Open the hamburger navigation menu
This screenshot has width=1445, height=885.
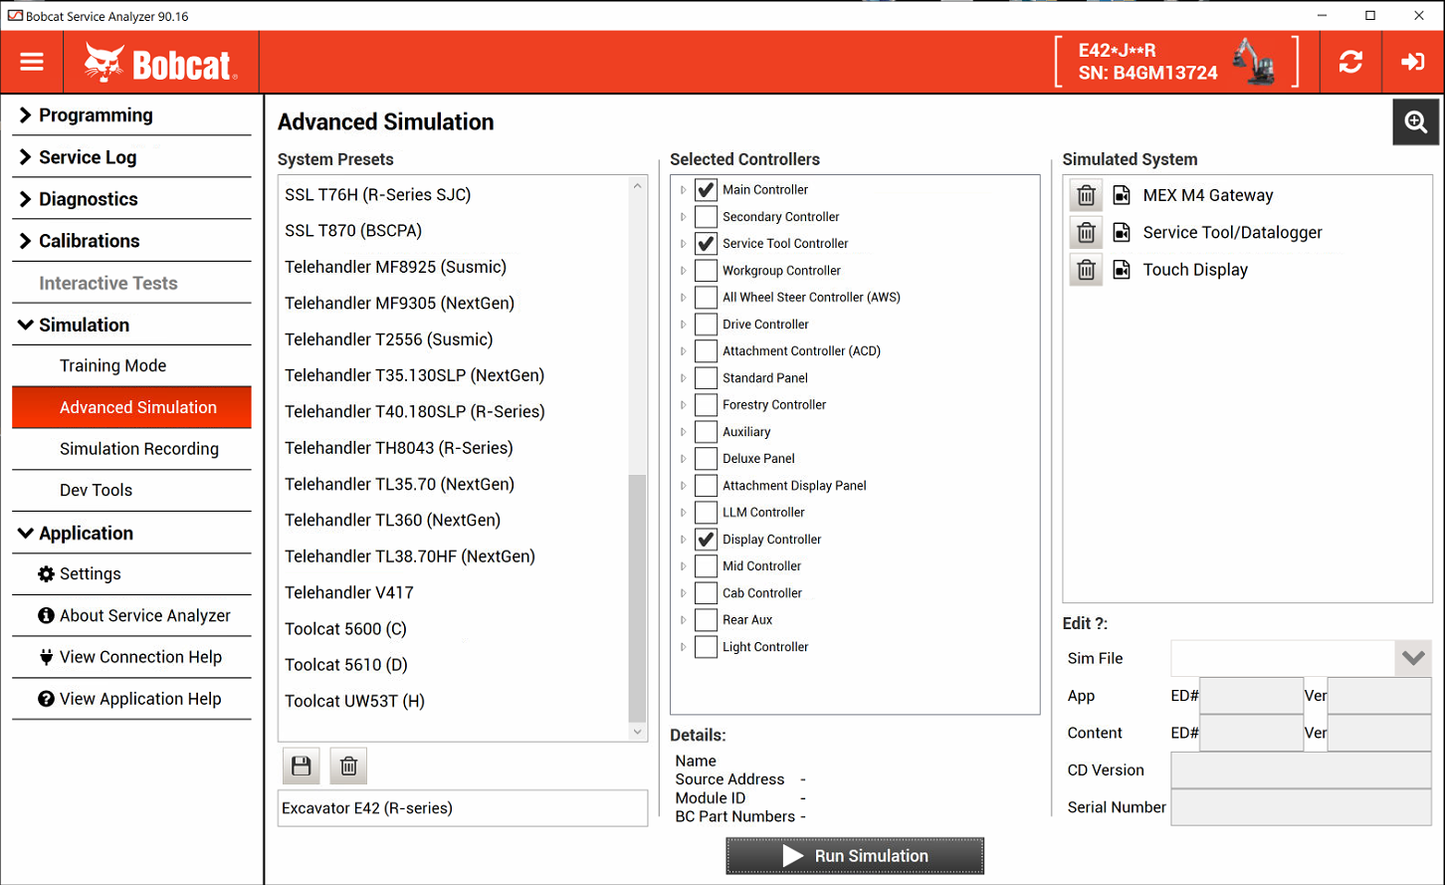coord(32,61)
